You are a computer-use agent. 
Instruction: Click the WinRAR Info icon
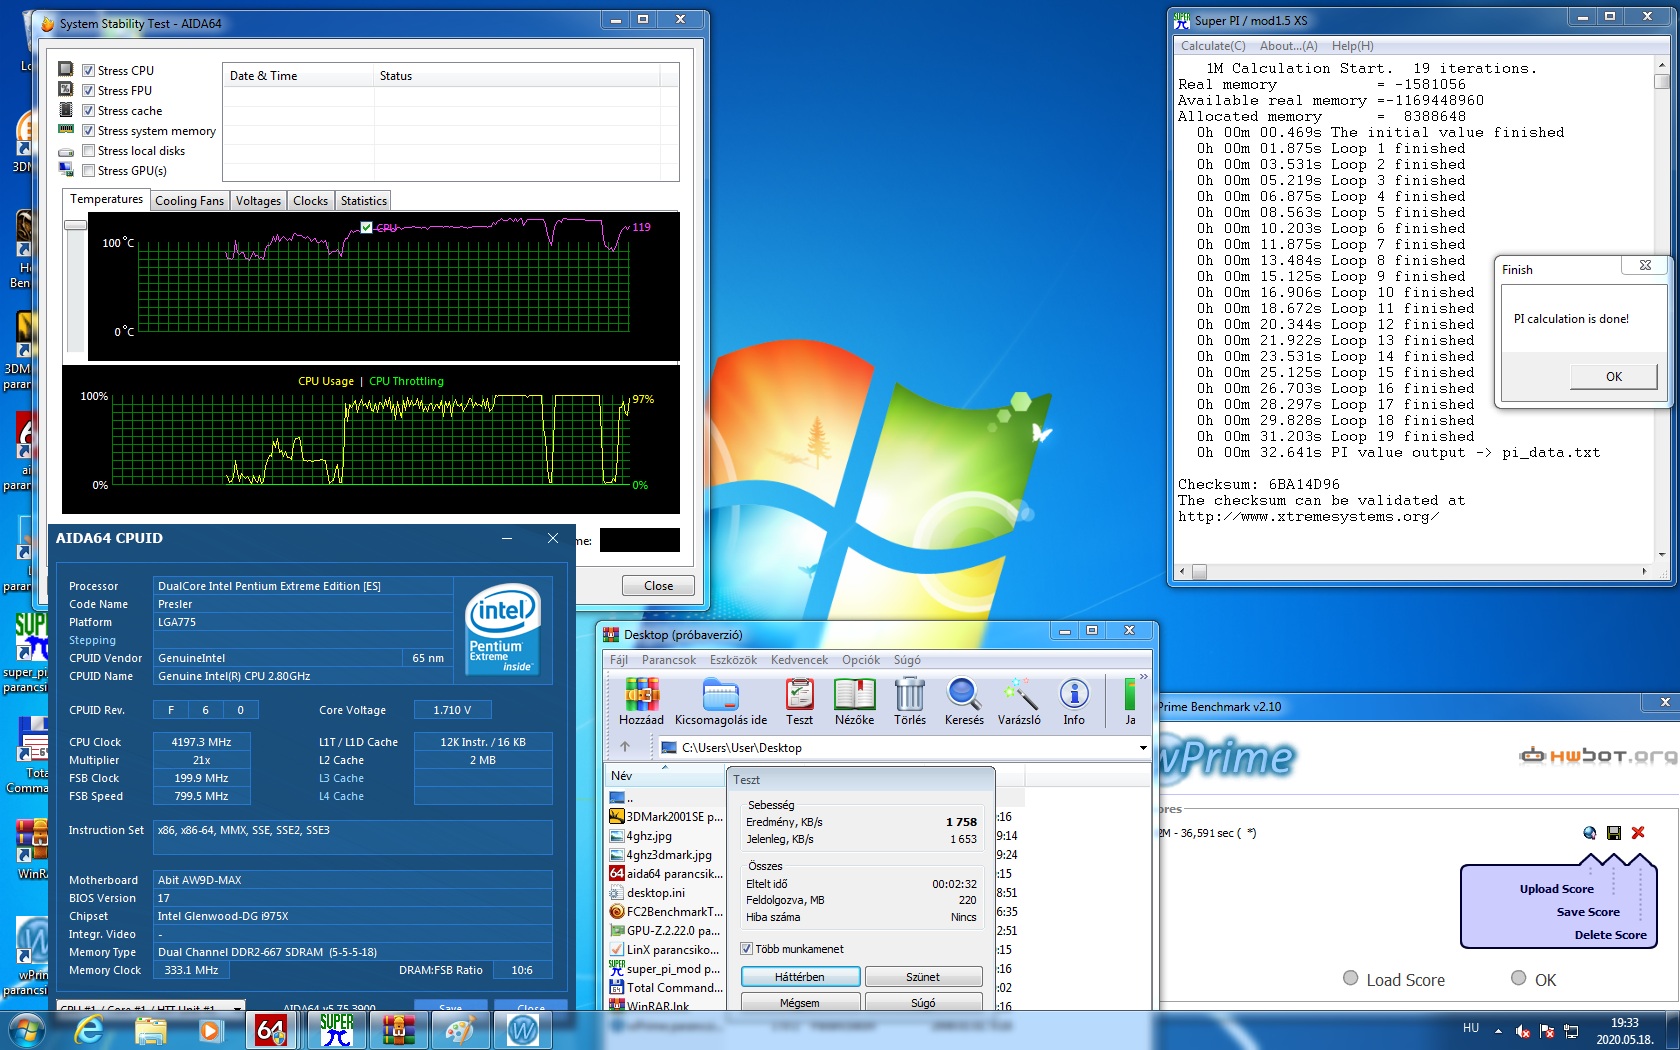(1074, 701)
